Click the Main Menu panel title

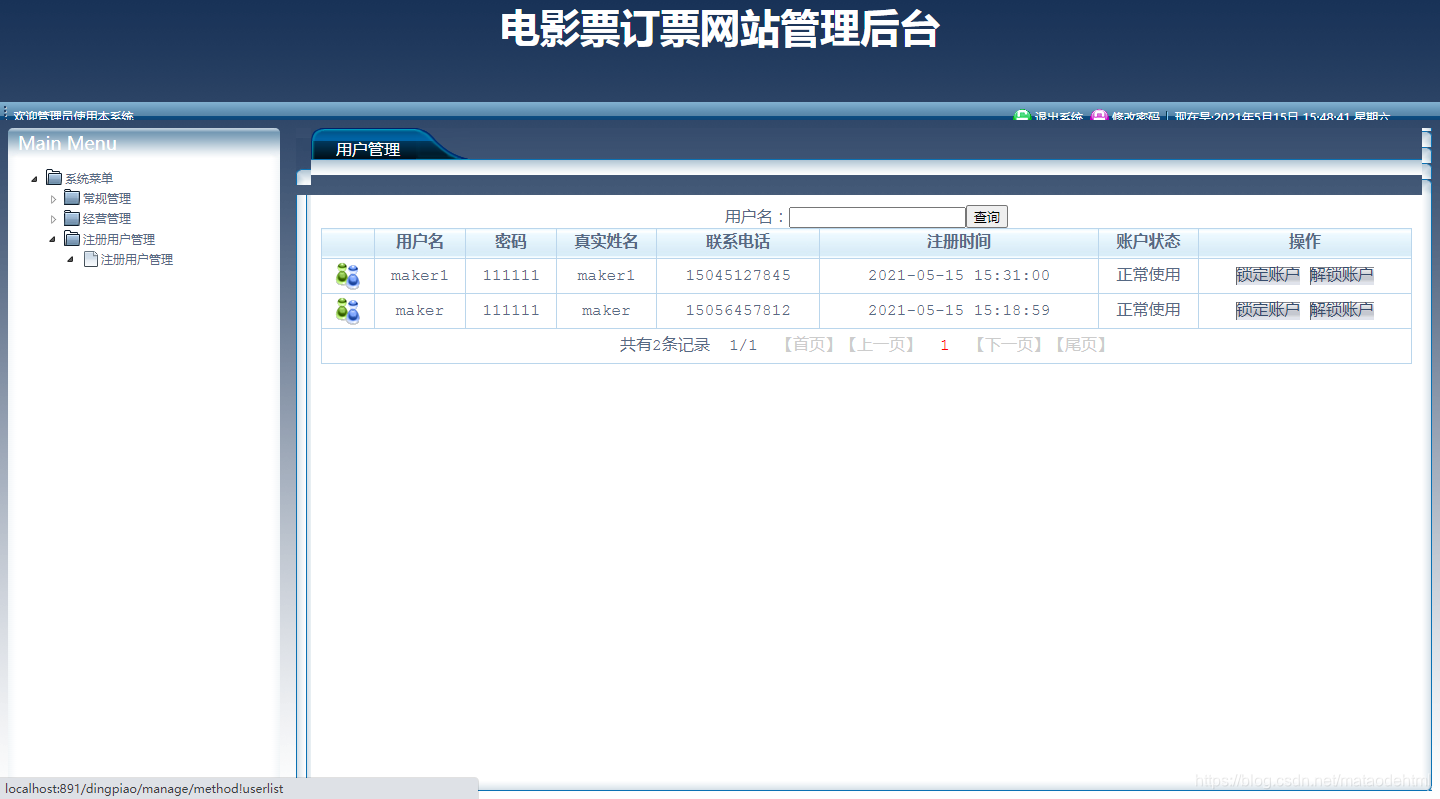(68, 143)
